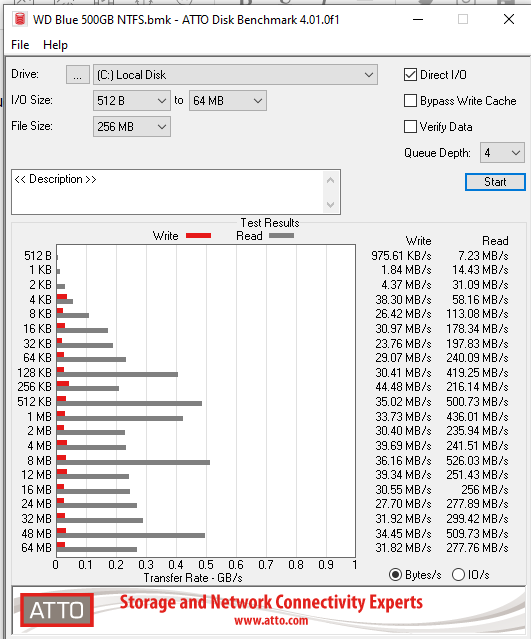Click the ATTO Disk Benchmark title bar icon
The image size is (531, 639).
tap(20, 20)
